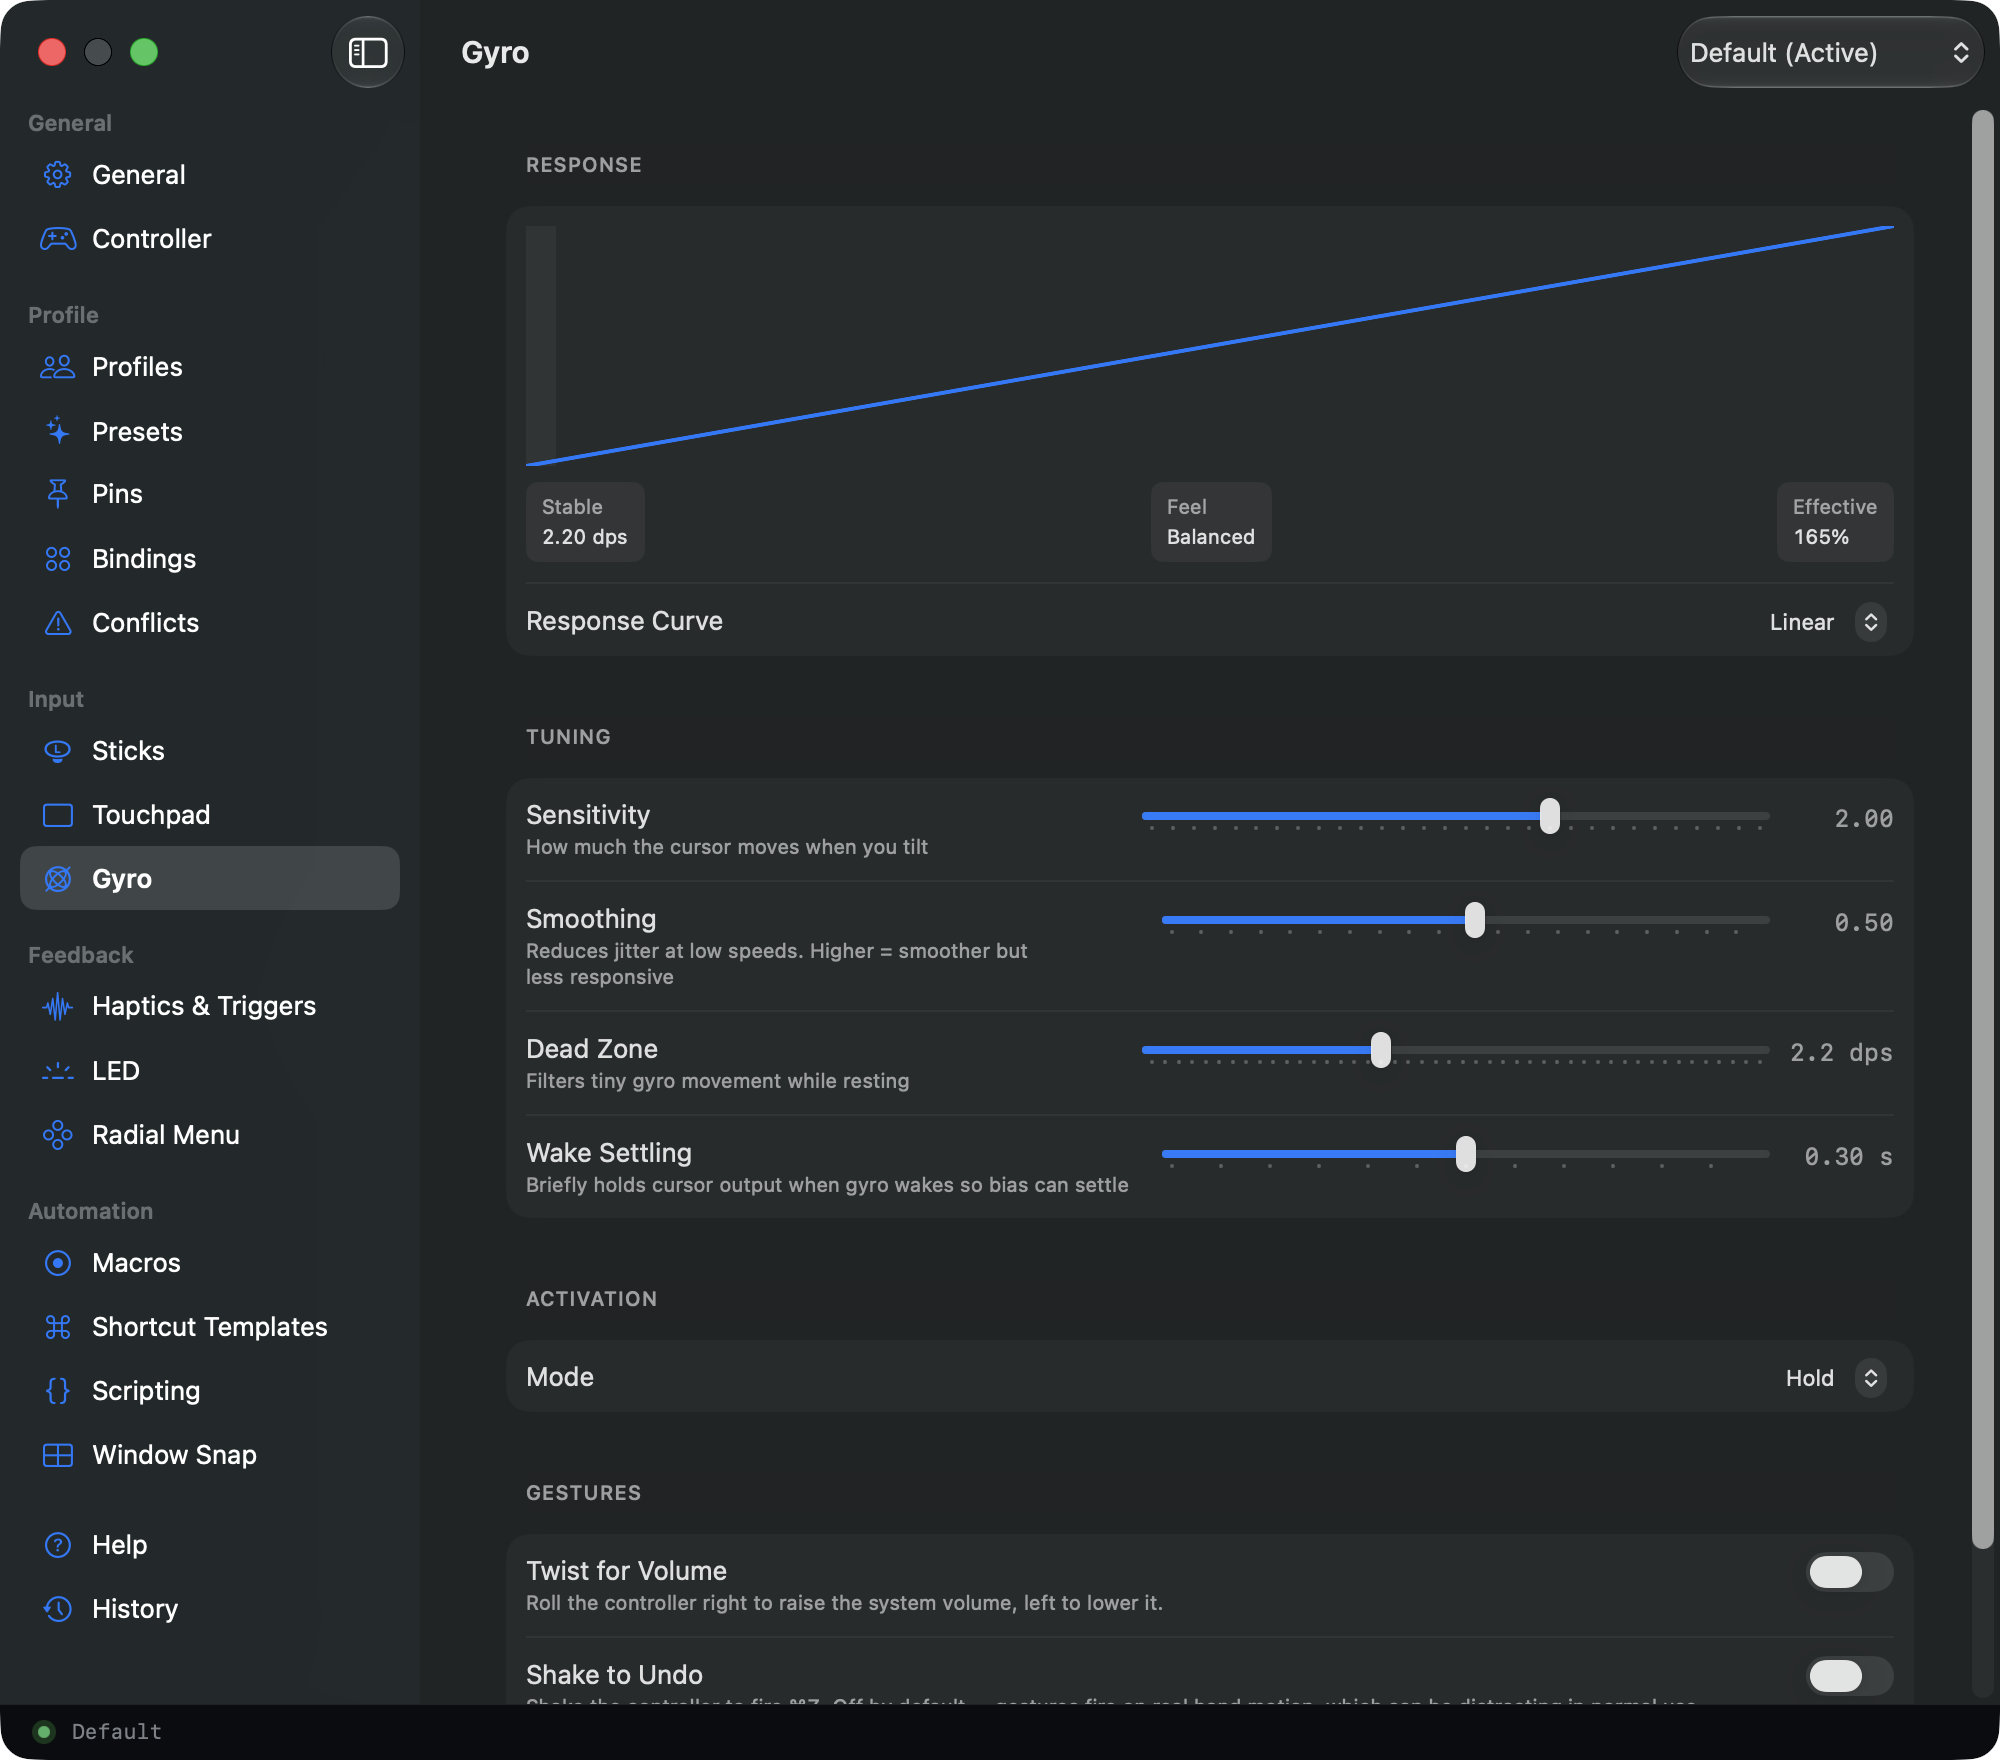Screen dimensions: 2000x1760
Task: Click the Window Snap grid icon
Action: pyautogui.click(x=58, y=1455)
